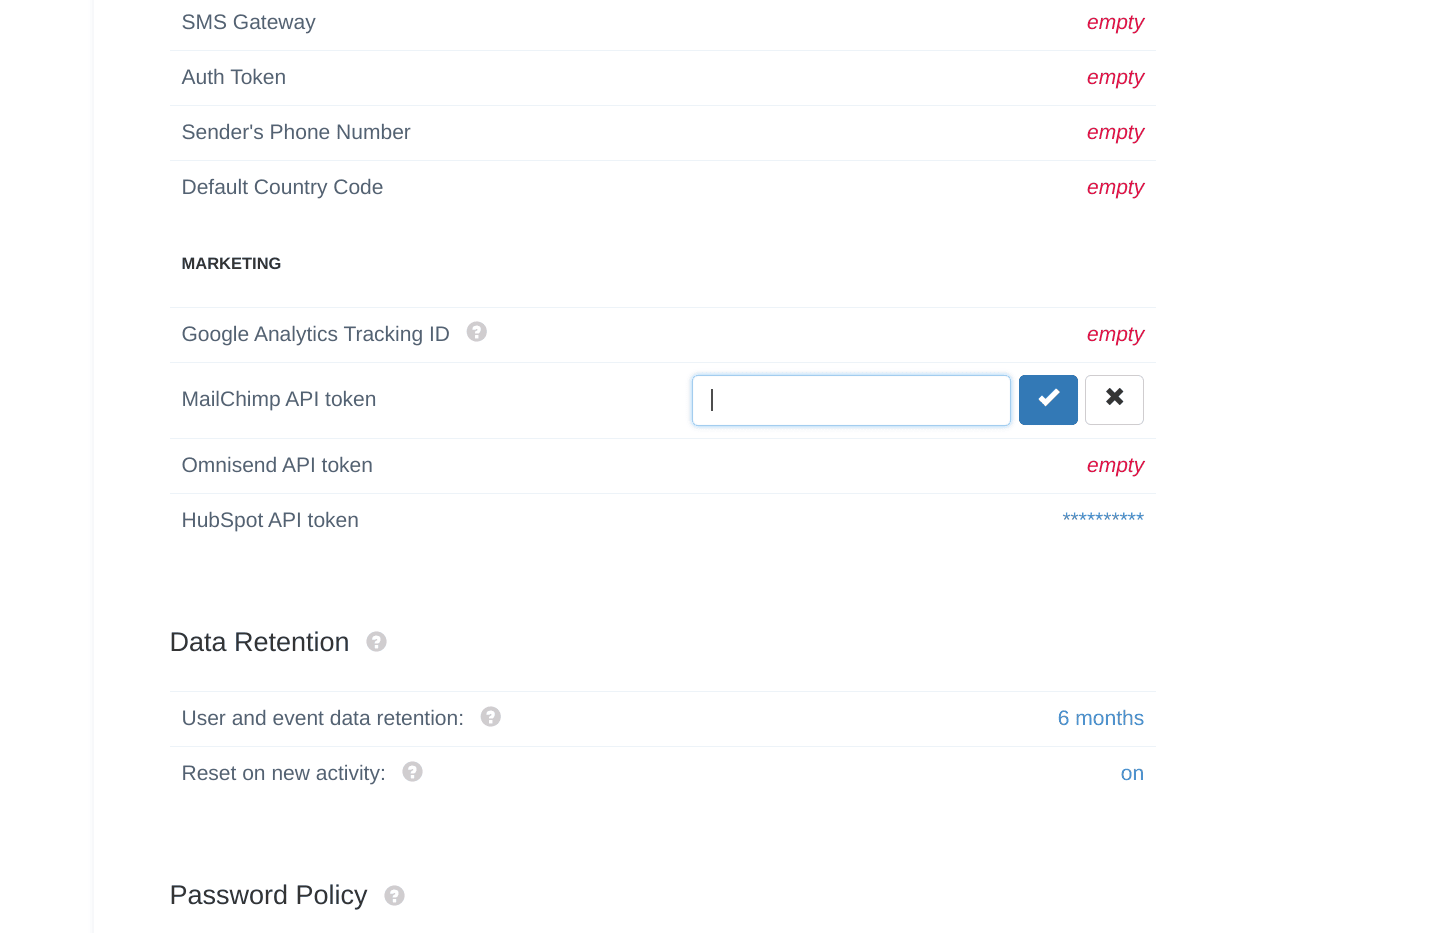1444x933 pixels.
Task: Open help icon beside Password Policy heading
Action: 394,896
